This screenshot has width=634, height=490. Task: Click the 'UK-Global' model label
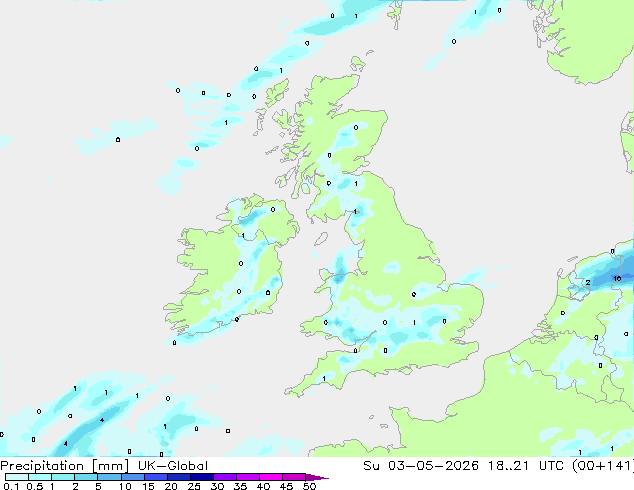click(x=173, y=466)
